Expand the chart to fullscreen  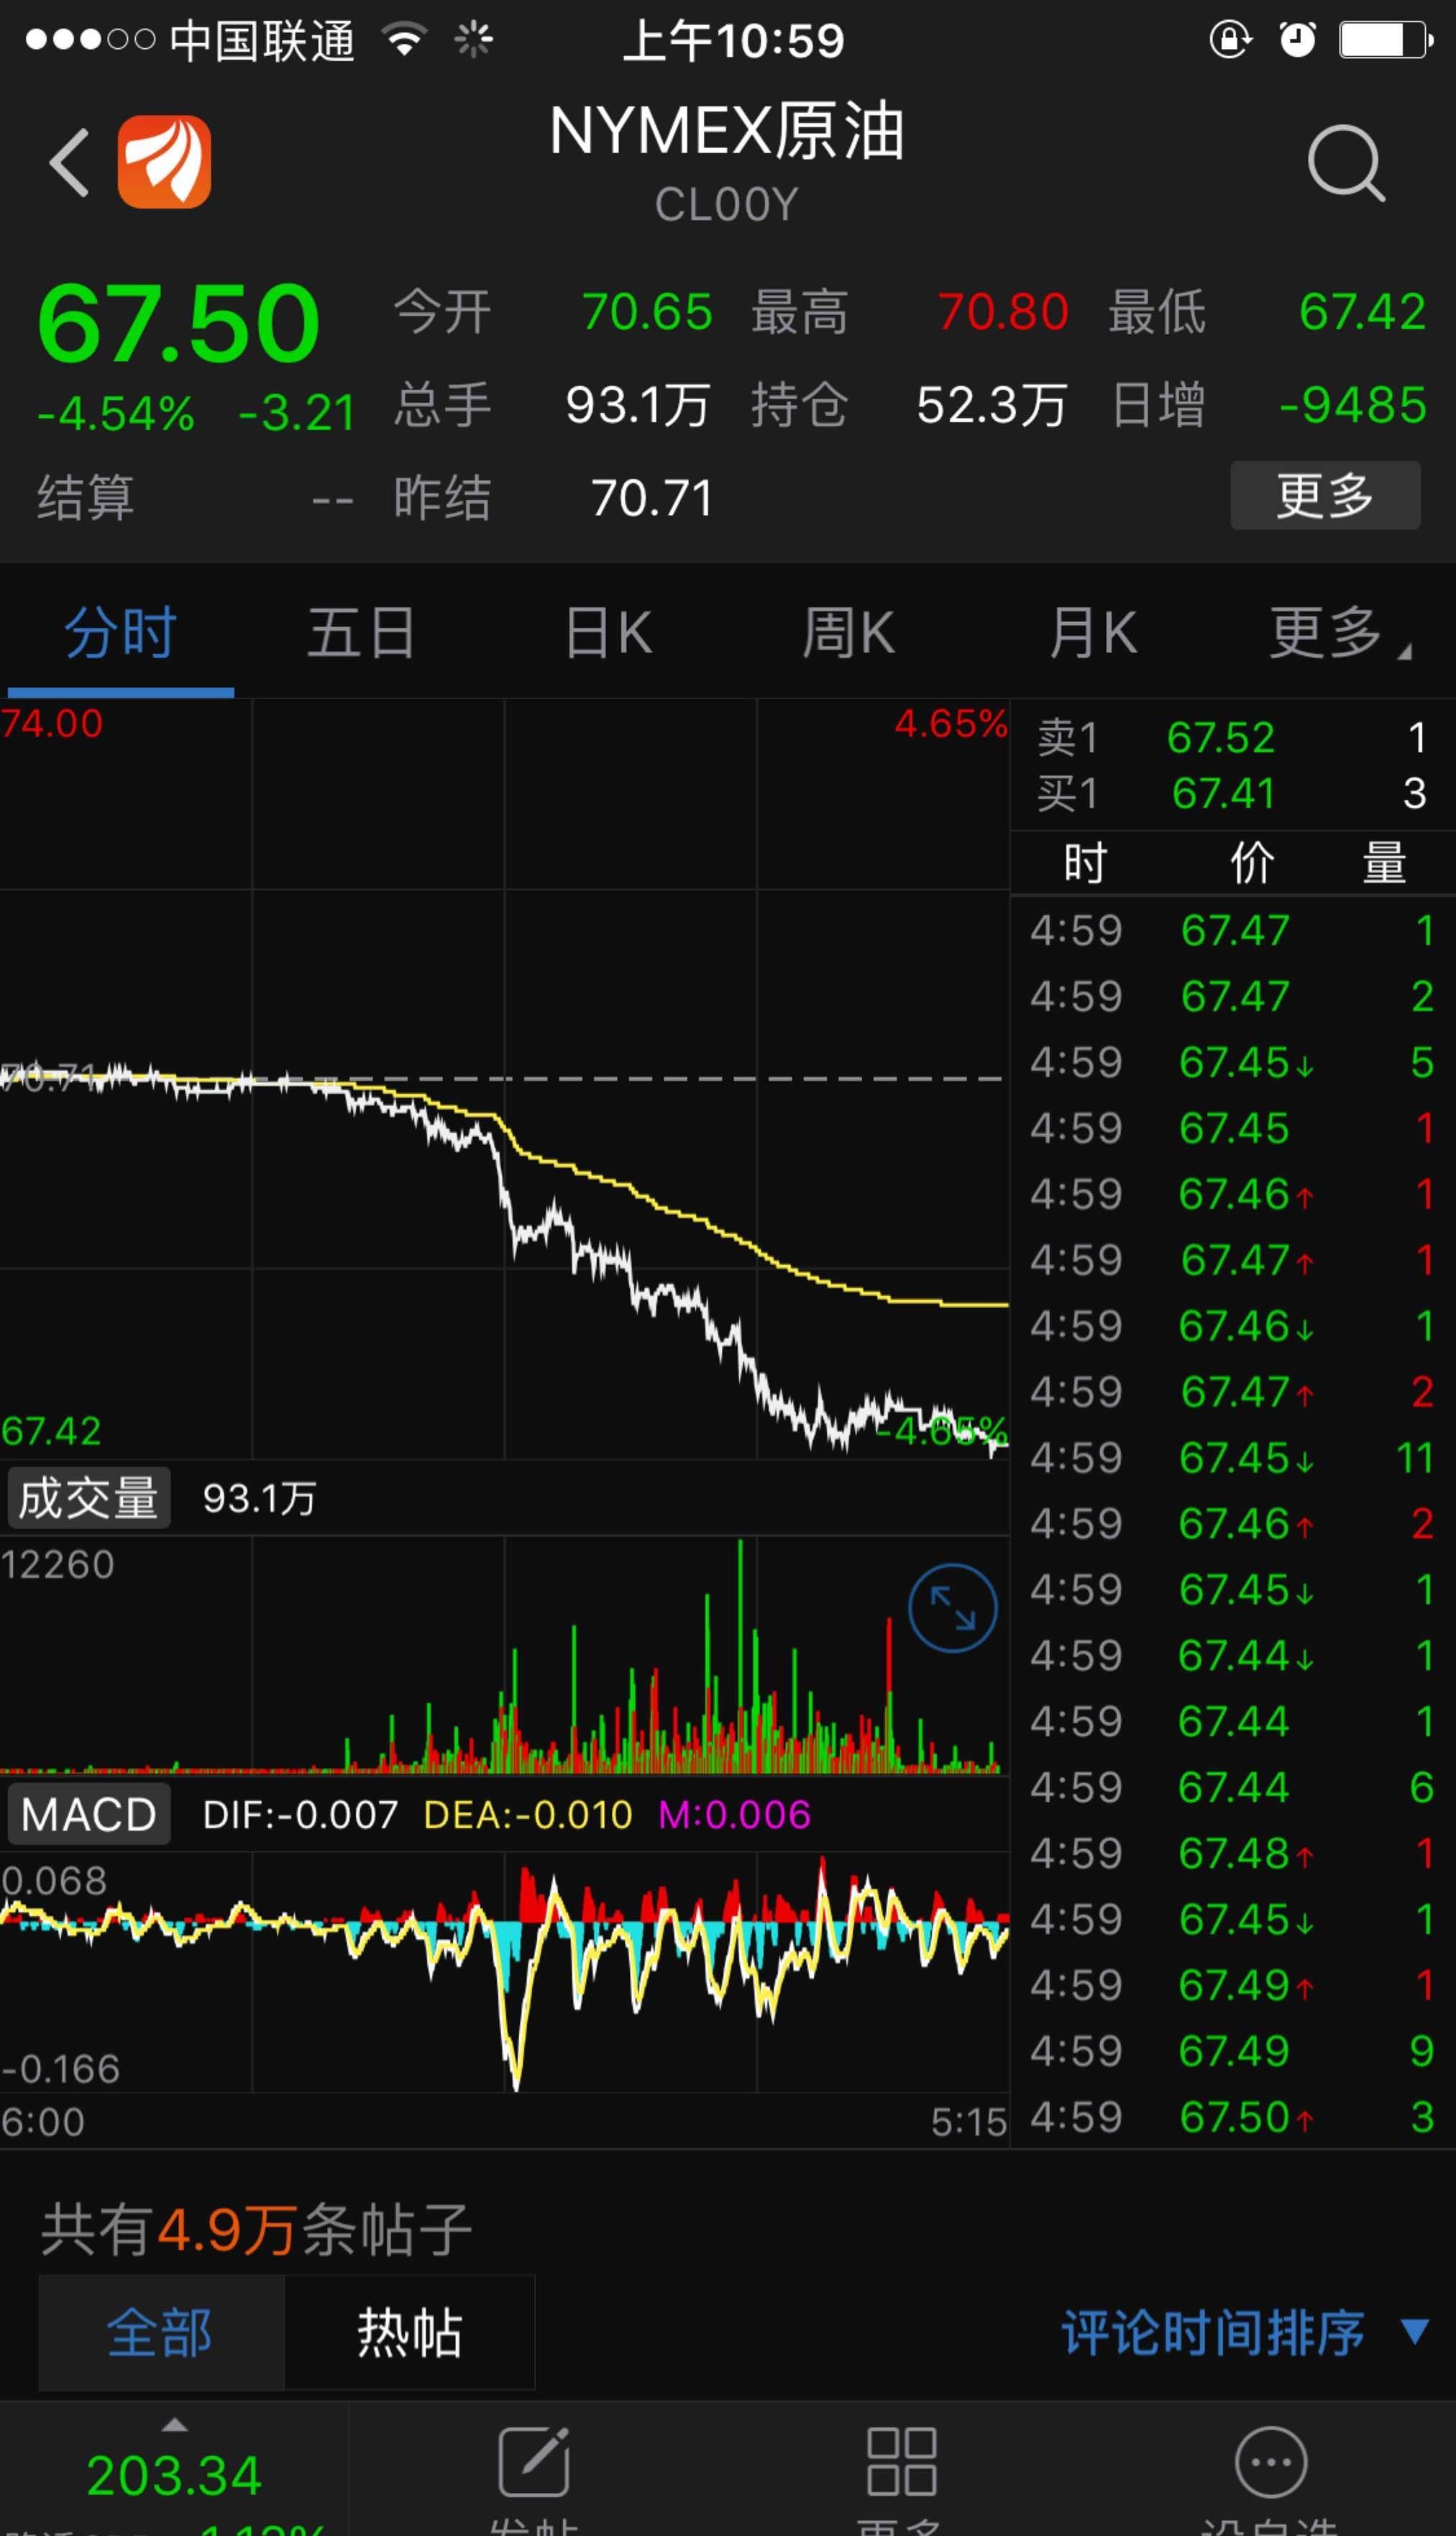pyautogui.click(x=952, y=1608)
